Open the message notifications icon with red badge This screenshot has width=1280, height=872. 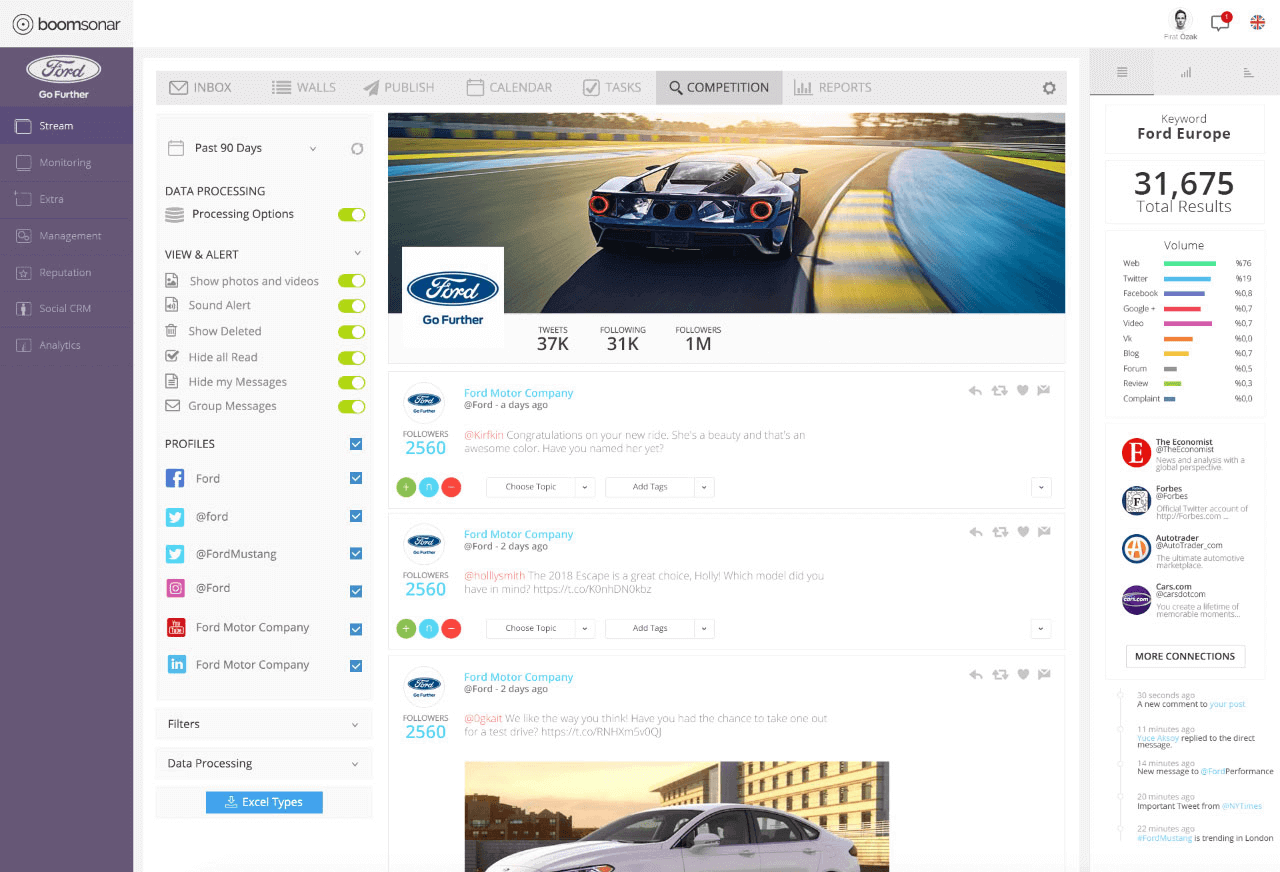[1220, 22]
